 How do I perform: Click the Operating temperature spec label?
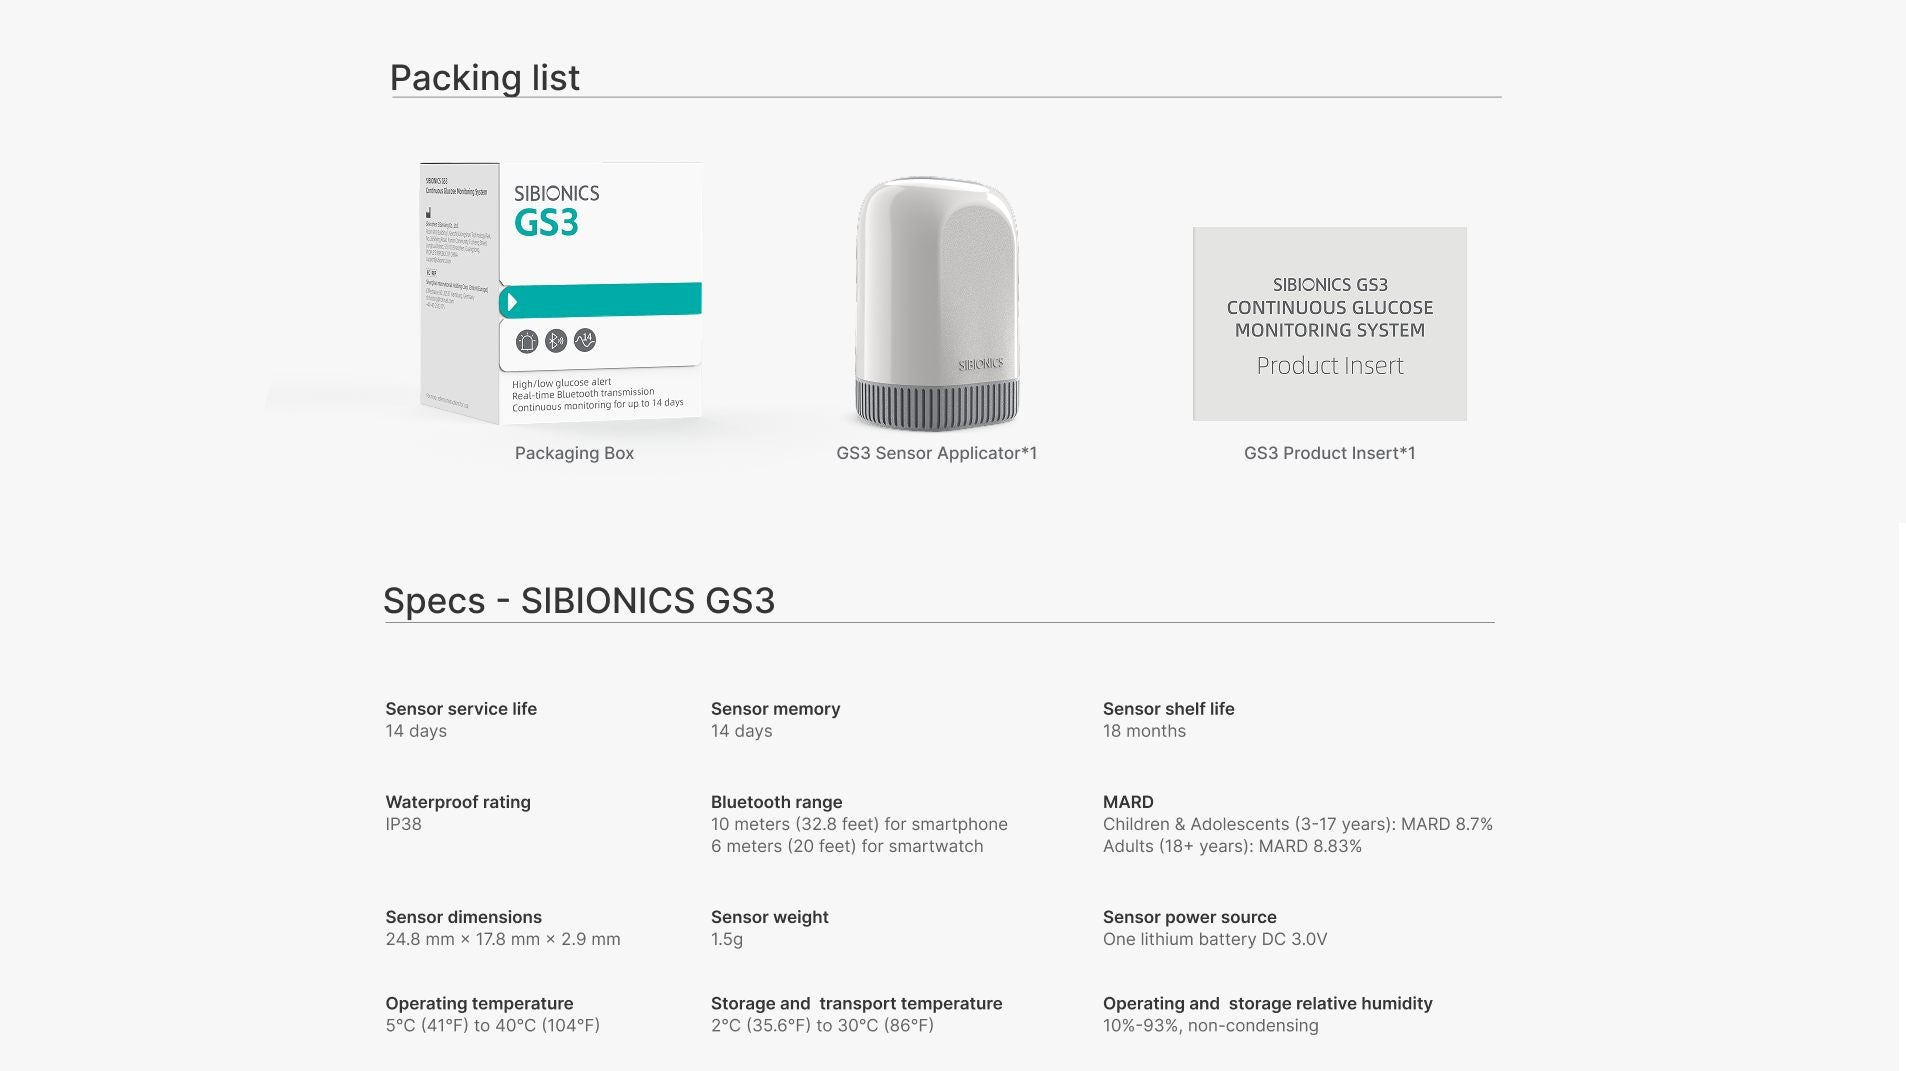coord(480,1003)
